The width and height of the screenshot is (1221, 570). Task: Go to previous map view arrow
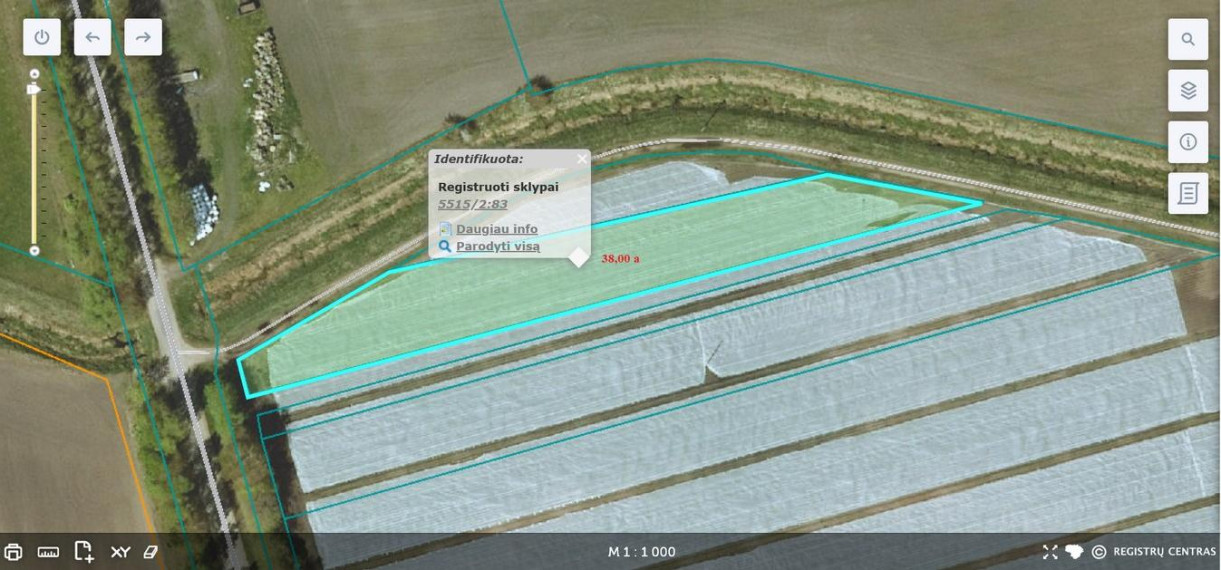pos(92,37)
